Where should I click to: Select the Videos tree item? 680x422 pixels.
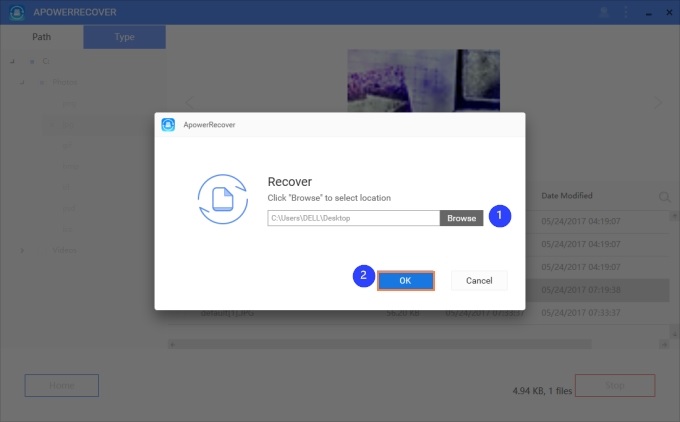coord(64,250)
